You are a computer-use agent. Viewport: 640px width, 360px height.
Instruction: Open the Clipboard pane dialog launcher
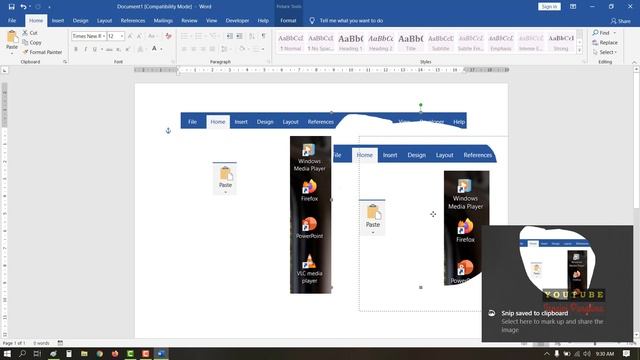(x=65, y=62)
